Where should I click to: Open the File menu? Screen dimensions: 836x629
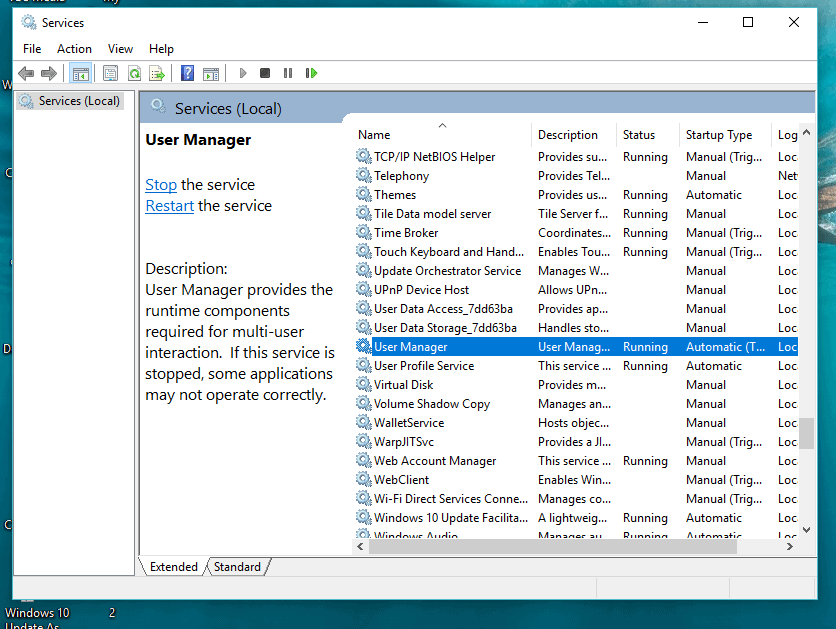pos(32,49)
